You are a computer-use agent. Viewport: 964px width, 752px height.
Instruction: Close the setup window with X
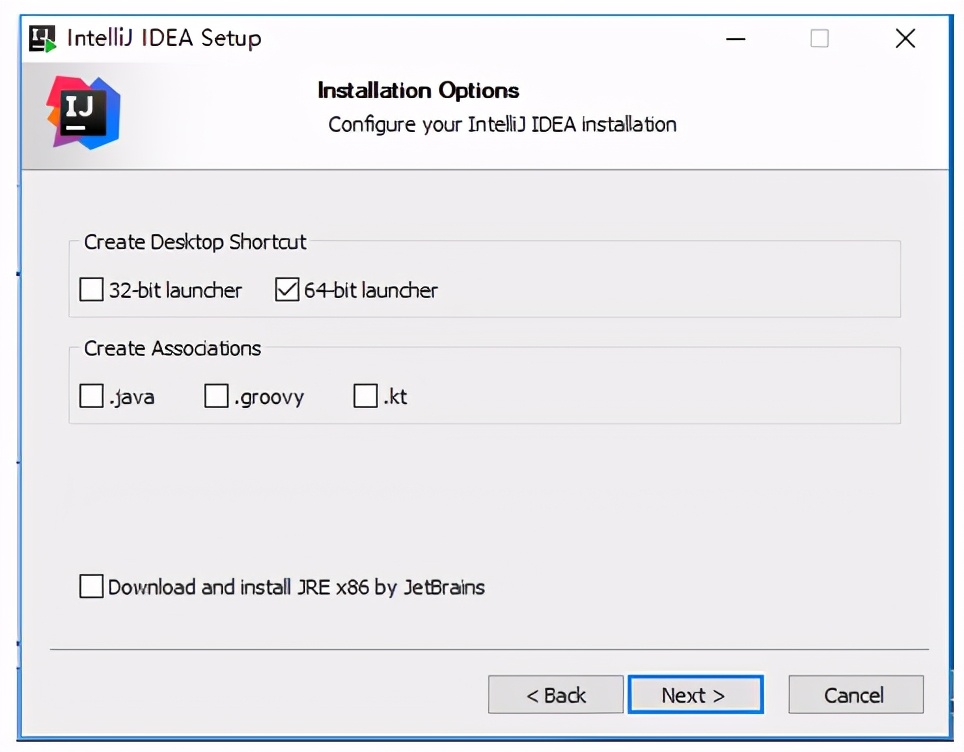905,39
